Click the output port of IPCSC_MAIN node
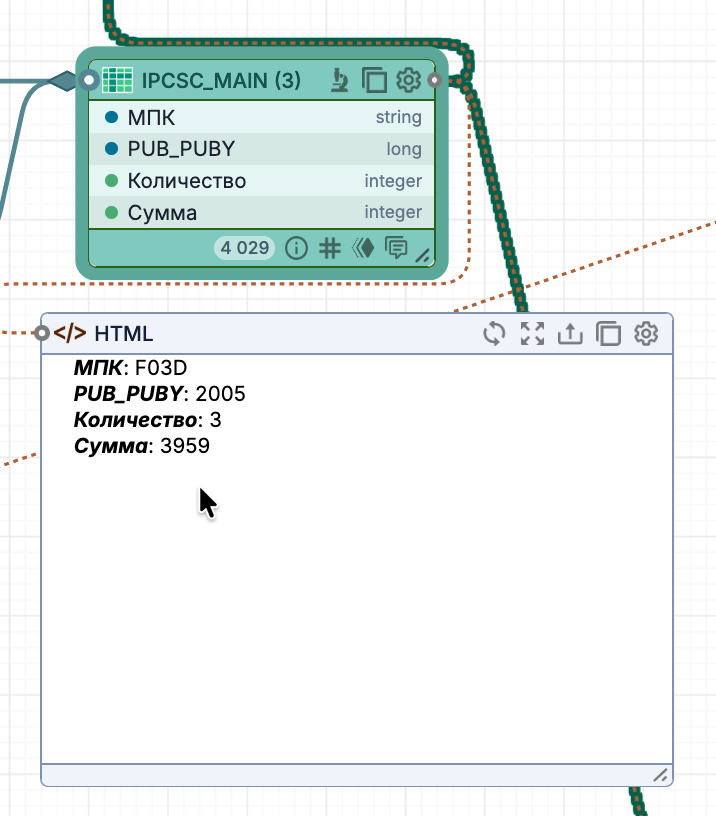Screen dimensions: 716x816 click(x=434, y=80)
